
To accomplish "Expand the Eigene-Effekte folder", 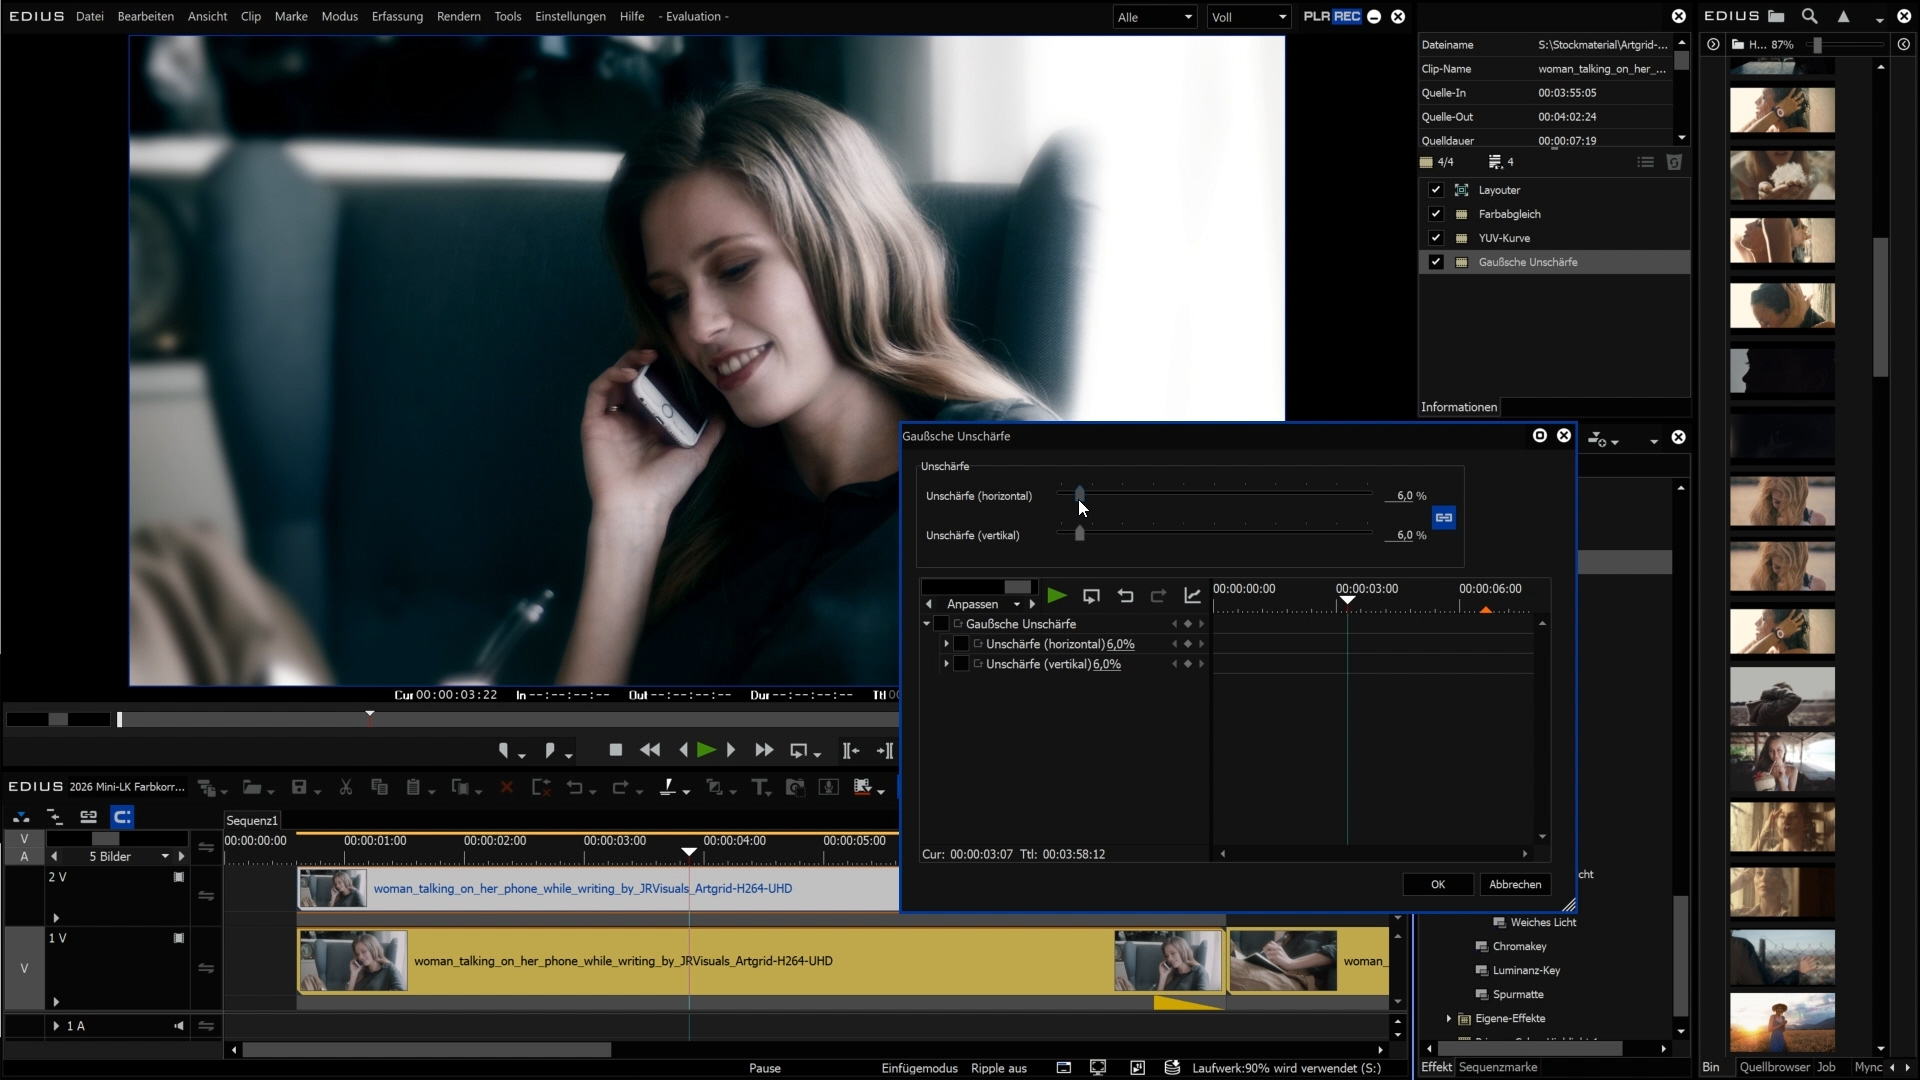I will pos(1449,1018).
